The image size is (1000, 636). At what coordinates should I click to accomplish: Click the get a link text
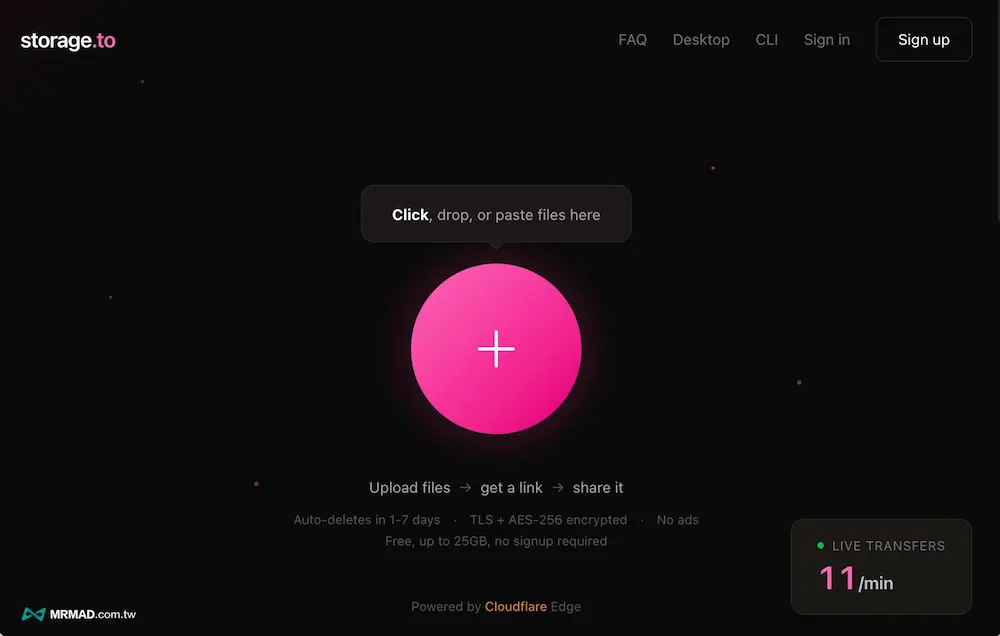[x=511, y=487]
